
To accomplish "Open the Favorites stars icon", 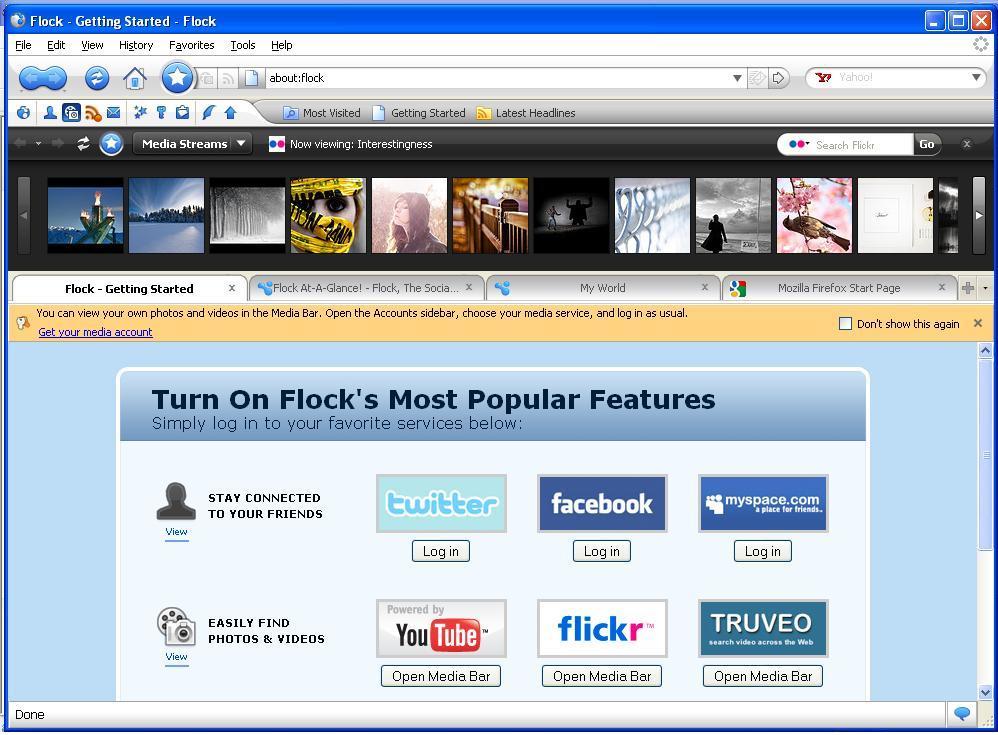I will 138,113.
